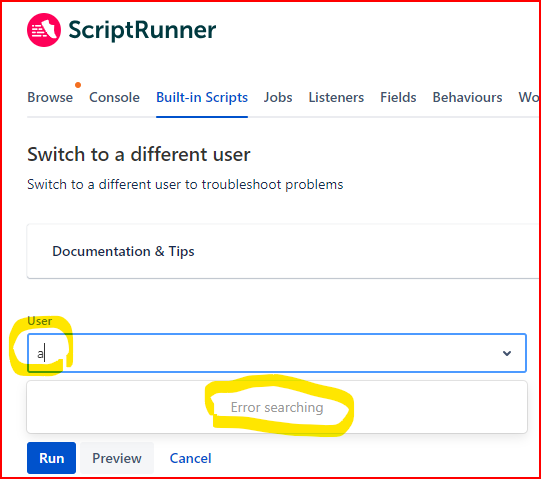Switch to the Console tab
Viewport: 541px width, 479px height.
(114, 98)
